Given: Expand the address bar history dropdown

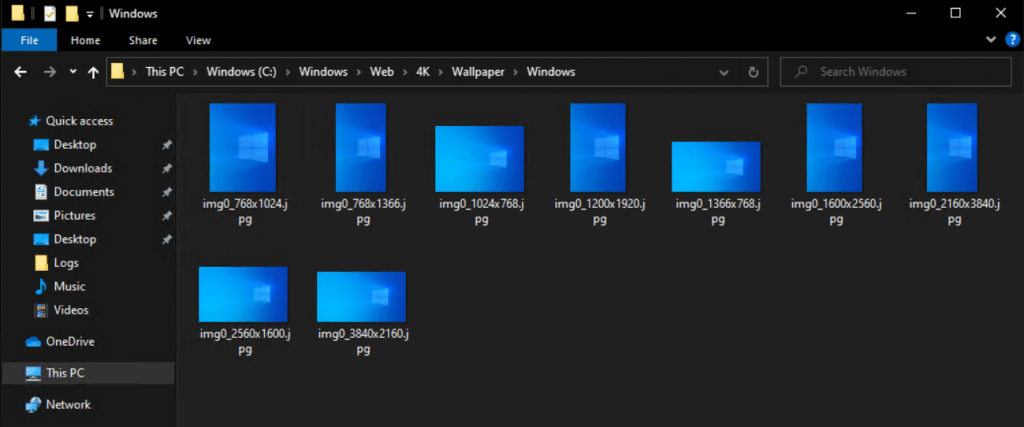Looking at the screenshot, I should tap(724, 72).
